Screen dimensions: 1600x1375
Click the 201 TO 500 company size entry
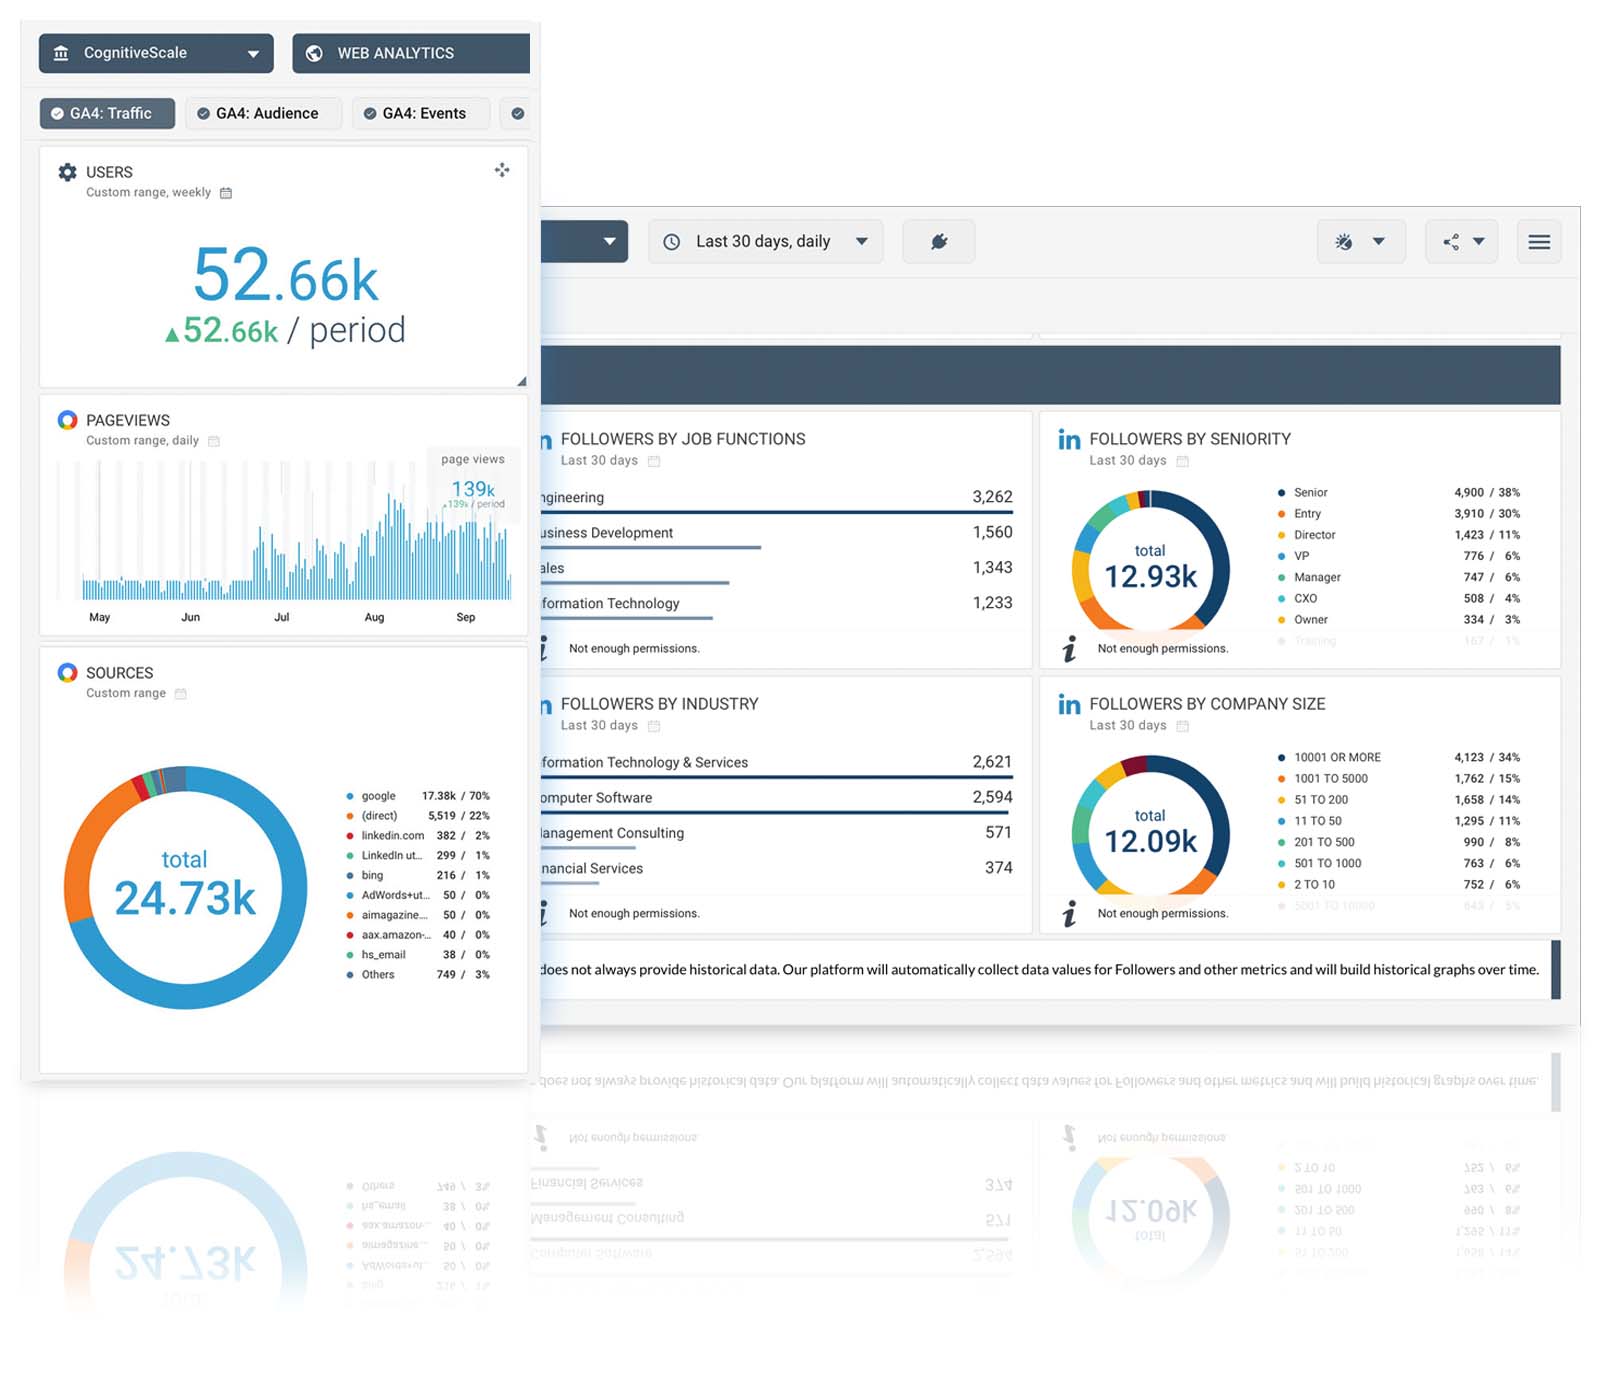tap(1398, 843)
